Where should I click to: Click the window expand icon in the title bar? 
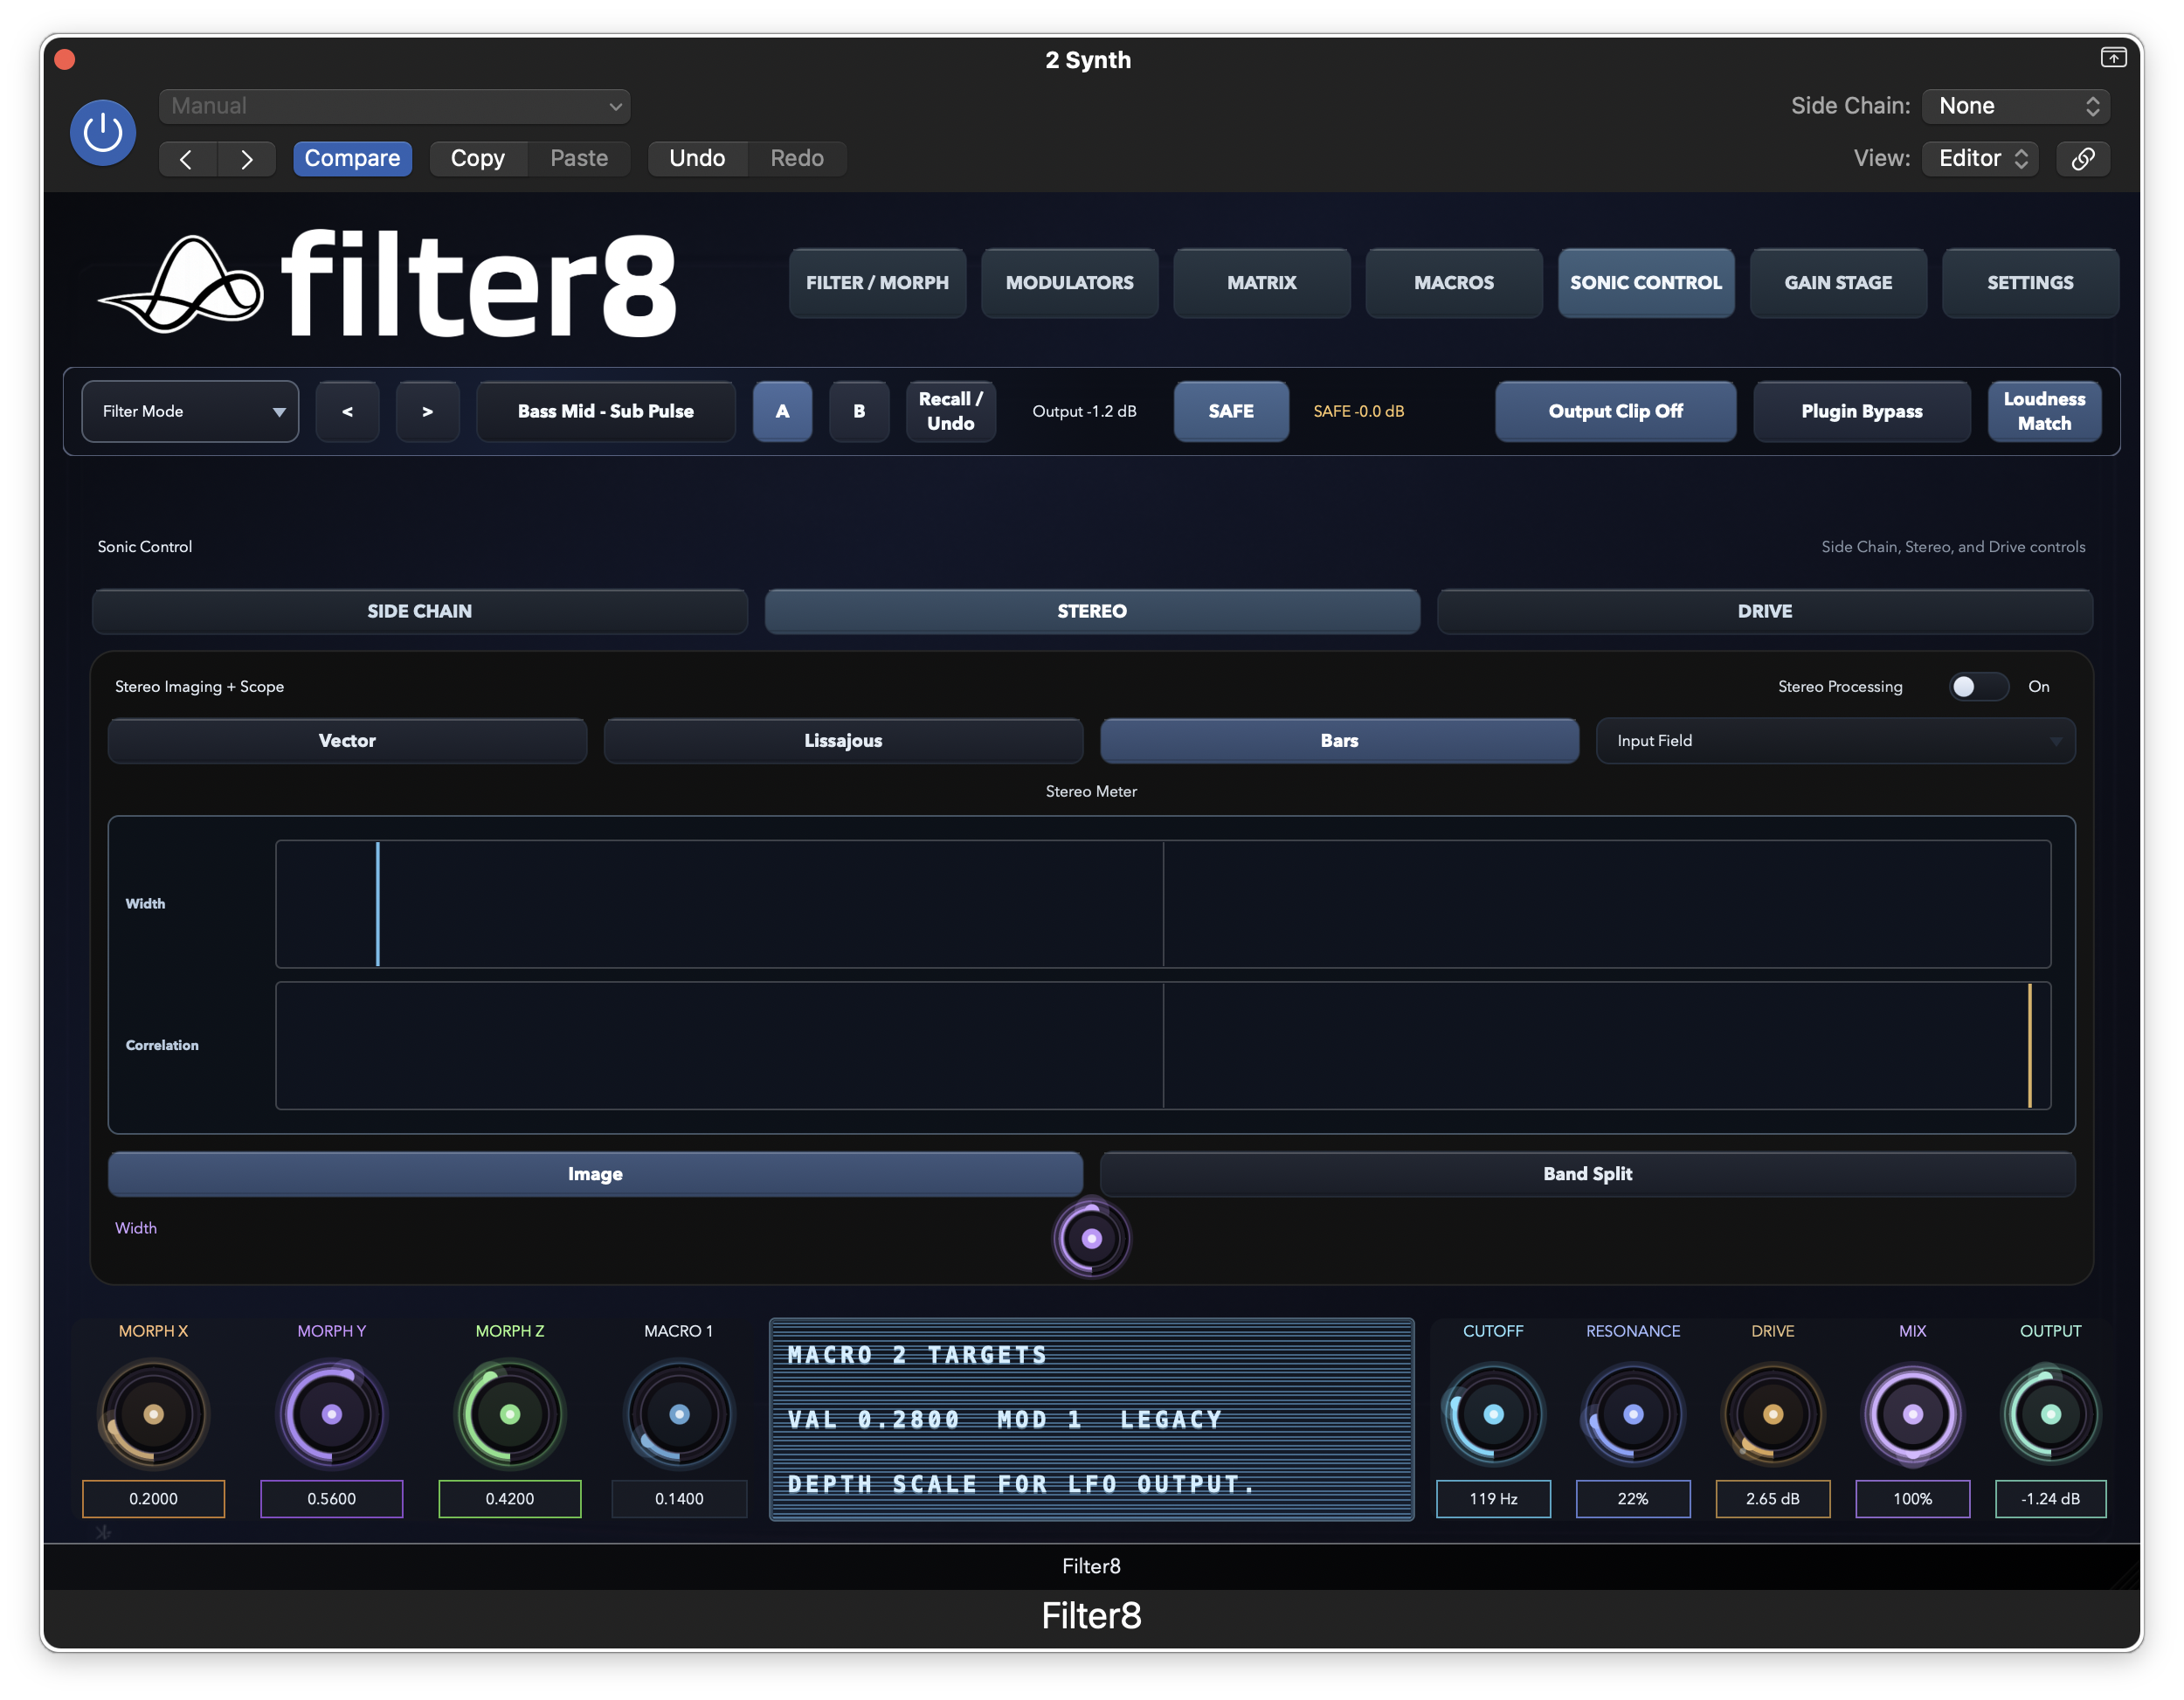pos(2112,58)
